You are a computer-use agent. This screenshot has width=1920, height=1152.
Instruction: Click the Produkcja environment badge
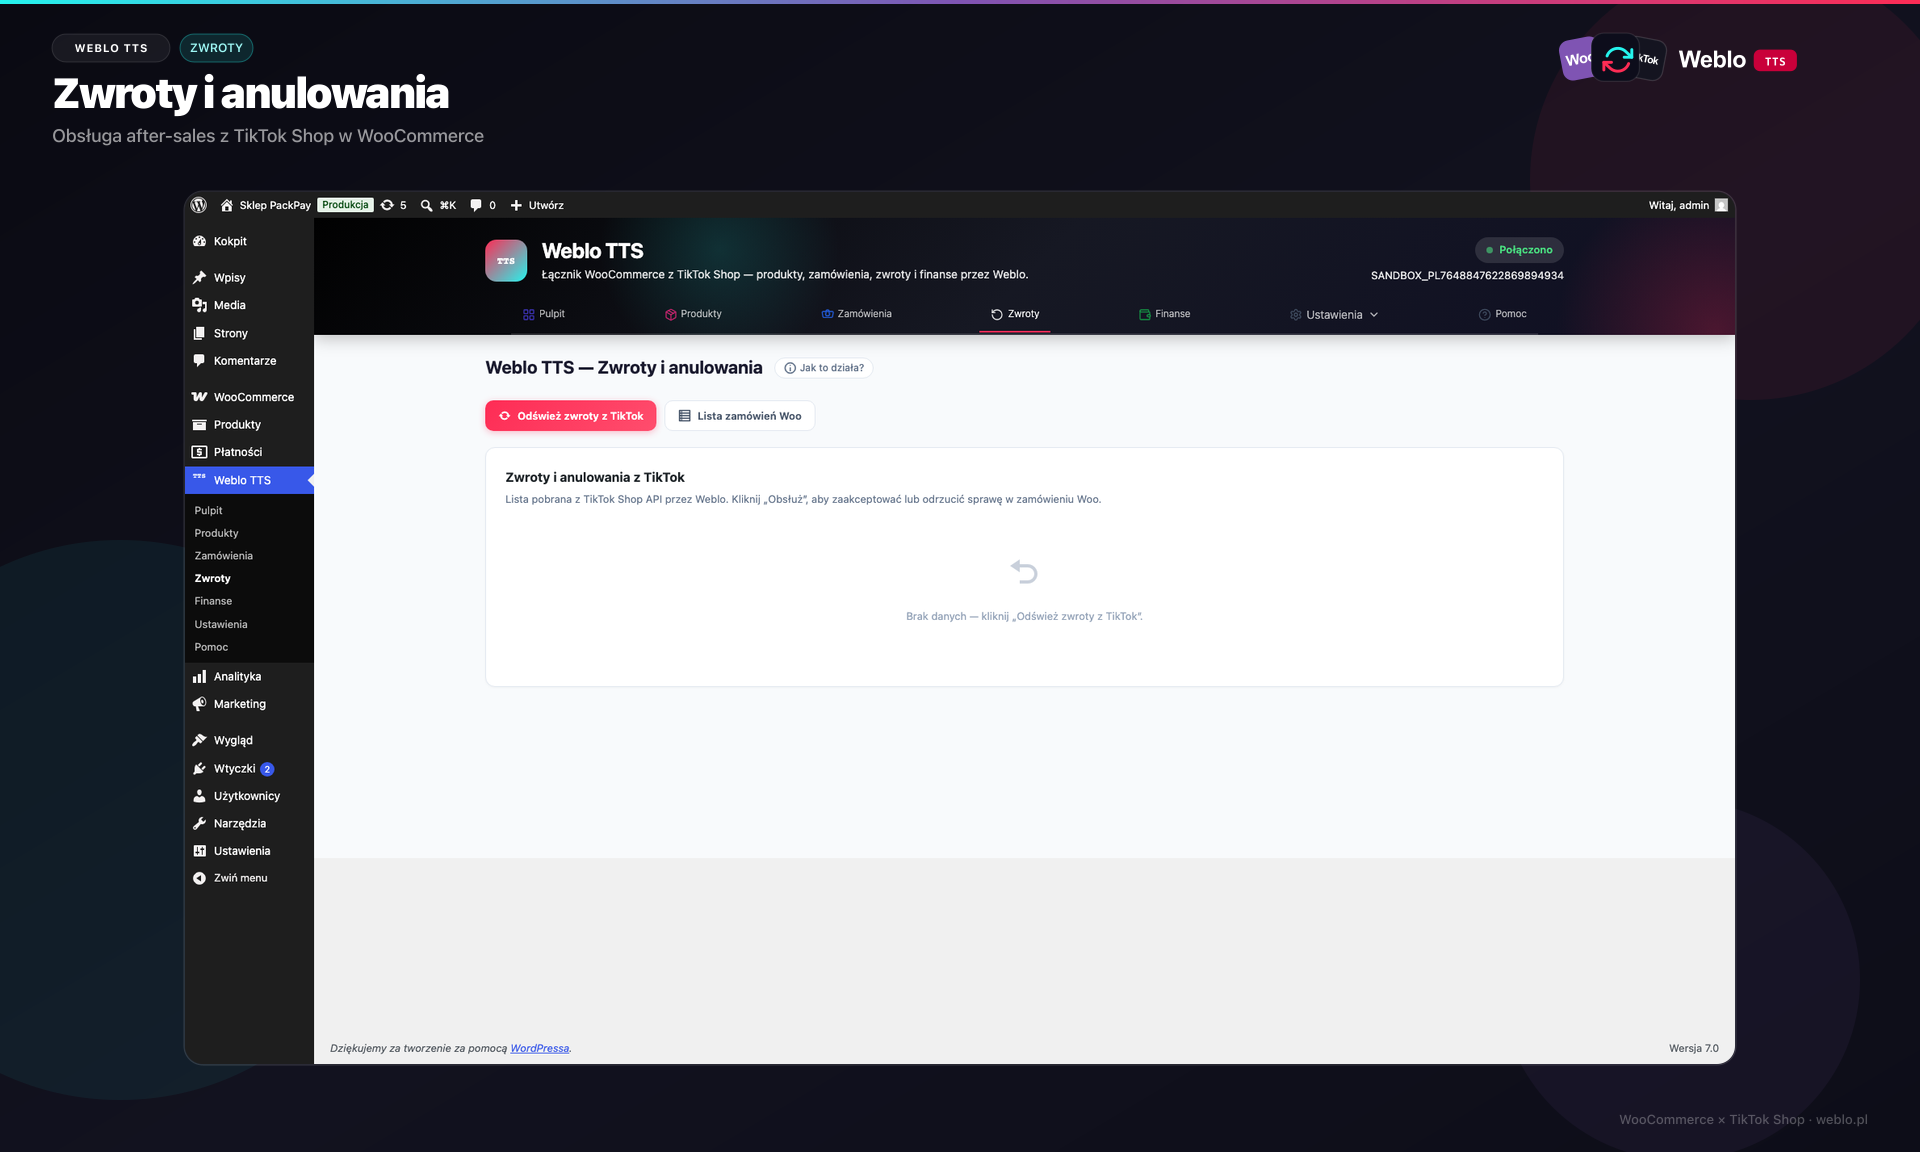345,205
